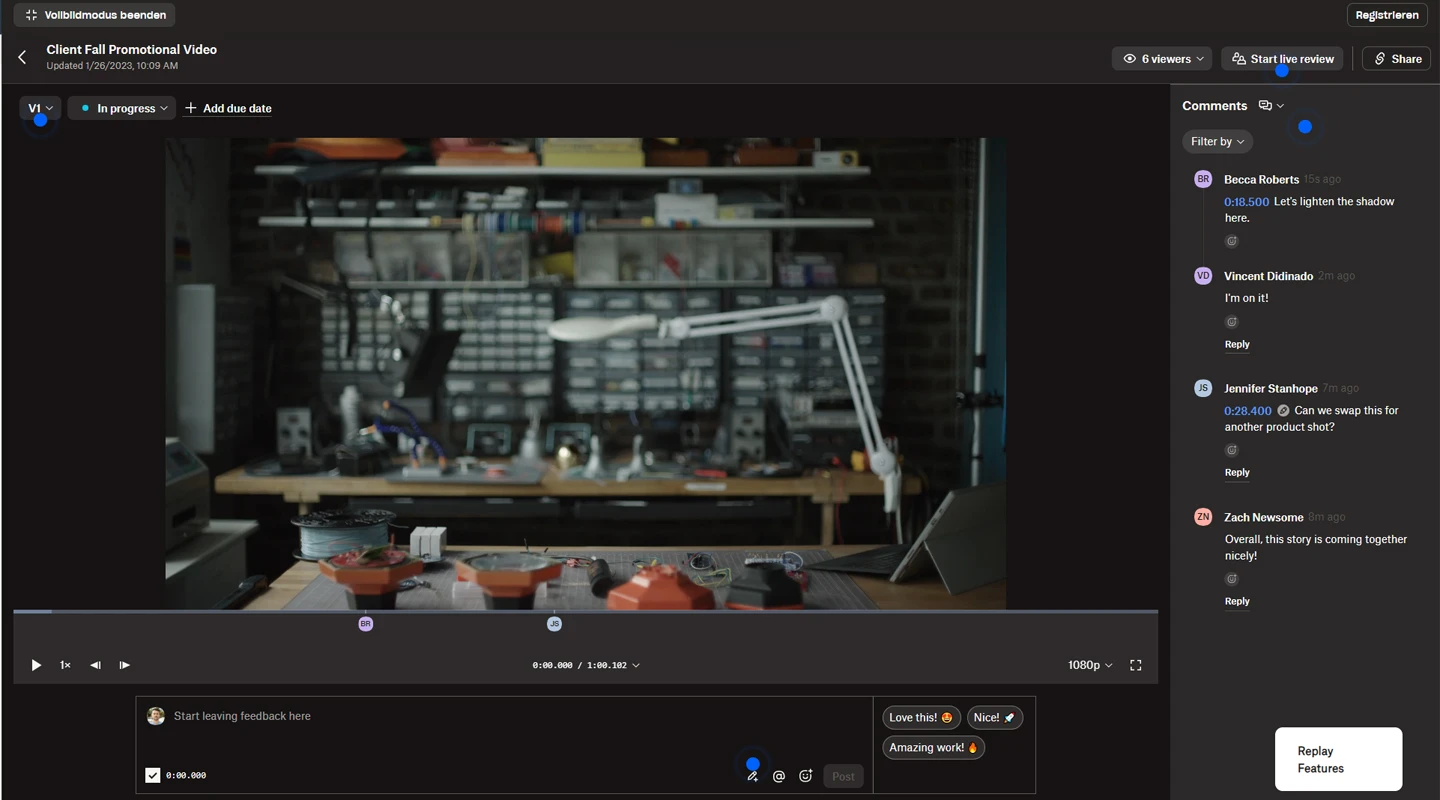The height and width of the screenshot is (800, 1440).
Task: Insert the 'Amazing work!' quick reaction
Action: pyautogui.click(x=933, y=747)
